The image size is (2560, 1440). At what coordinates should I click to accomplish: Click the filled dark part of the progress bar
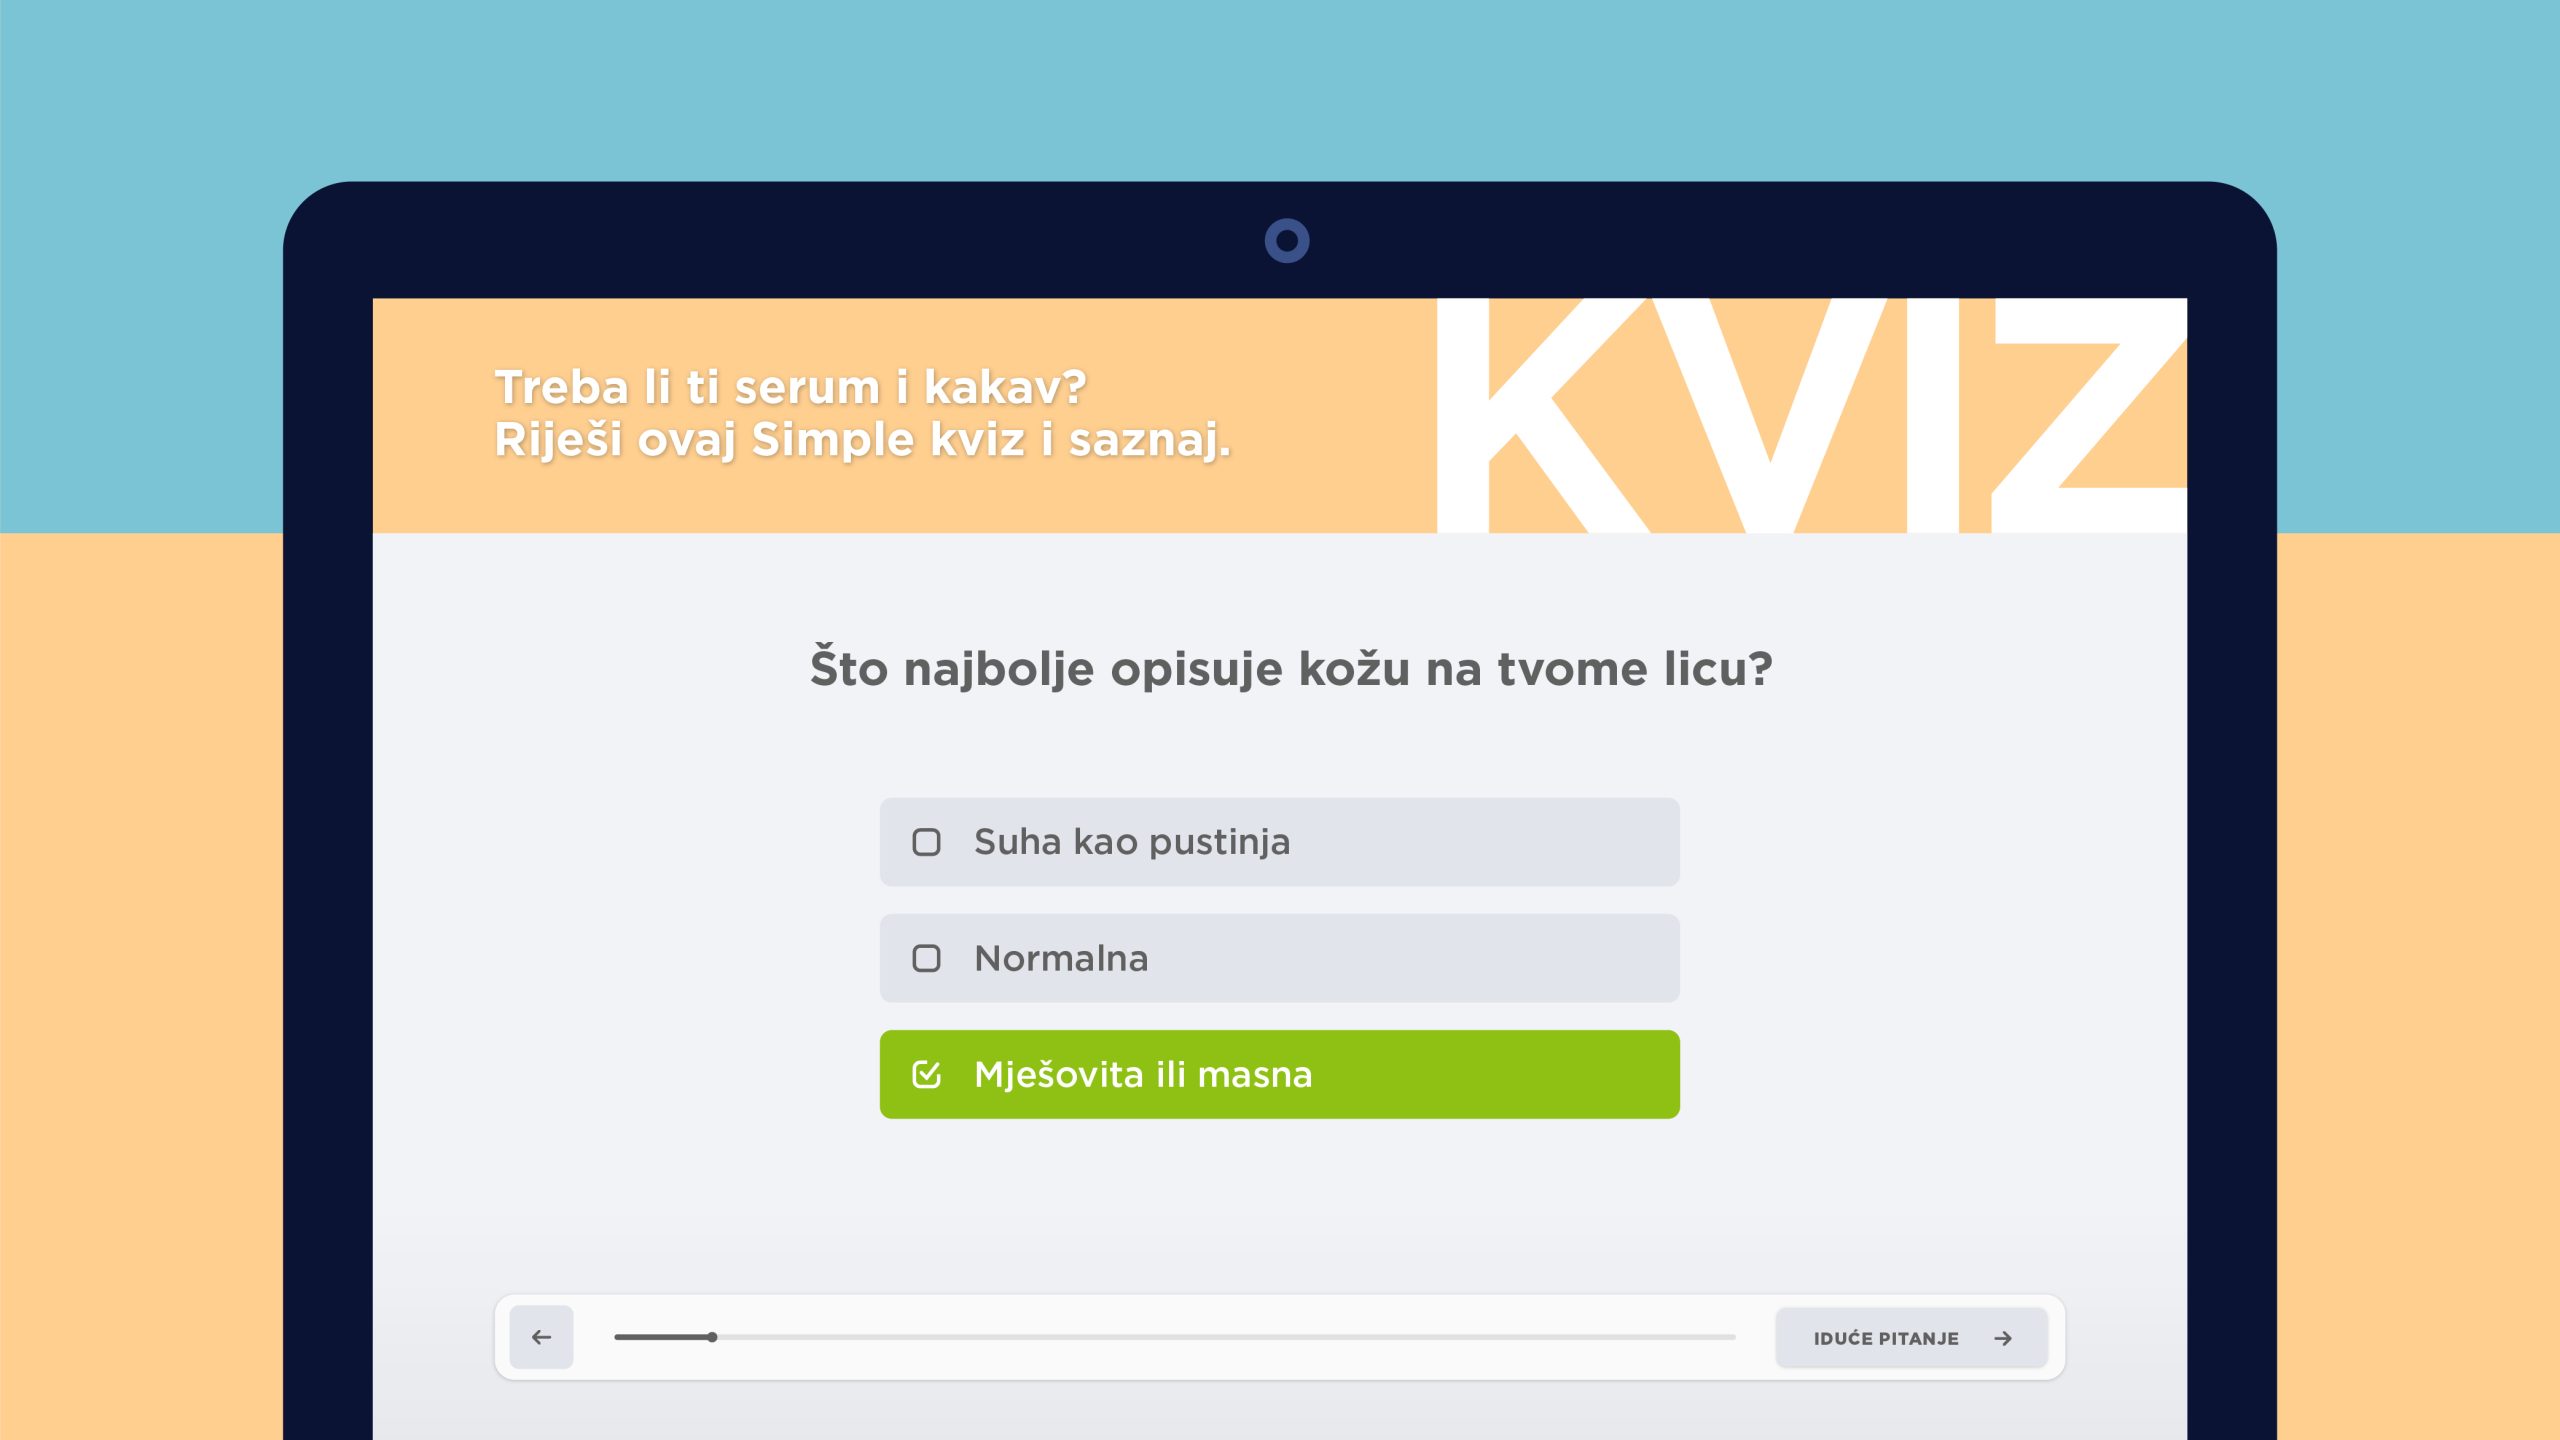(x=662, y=1337)
